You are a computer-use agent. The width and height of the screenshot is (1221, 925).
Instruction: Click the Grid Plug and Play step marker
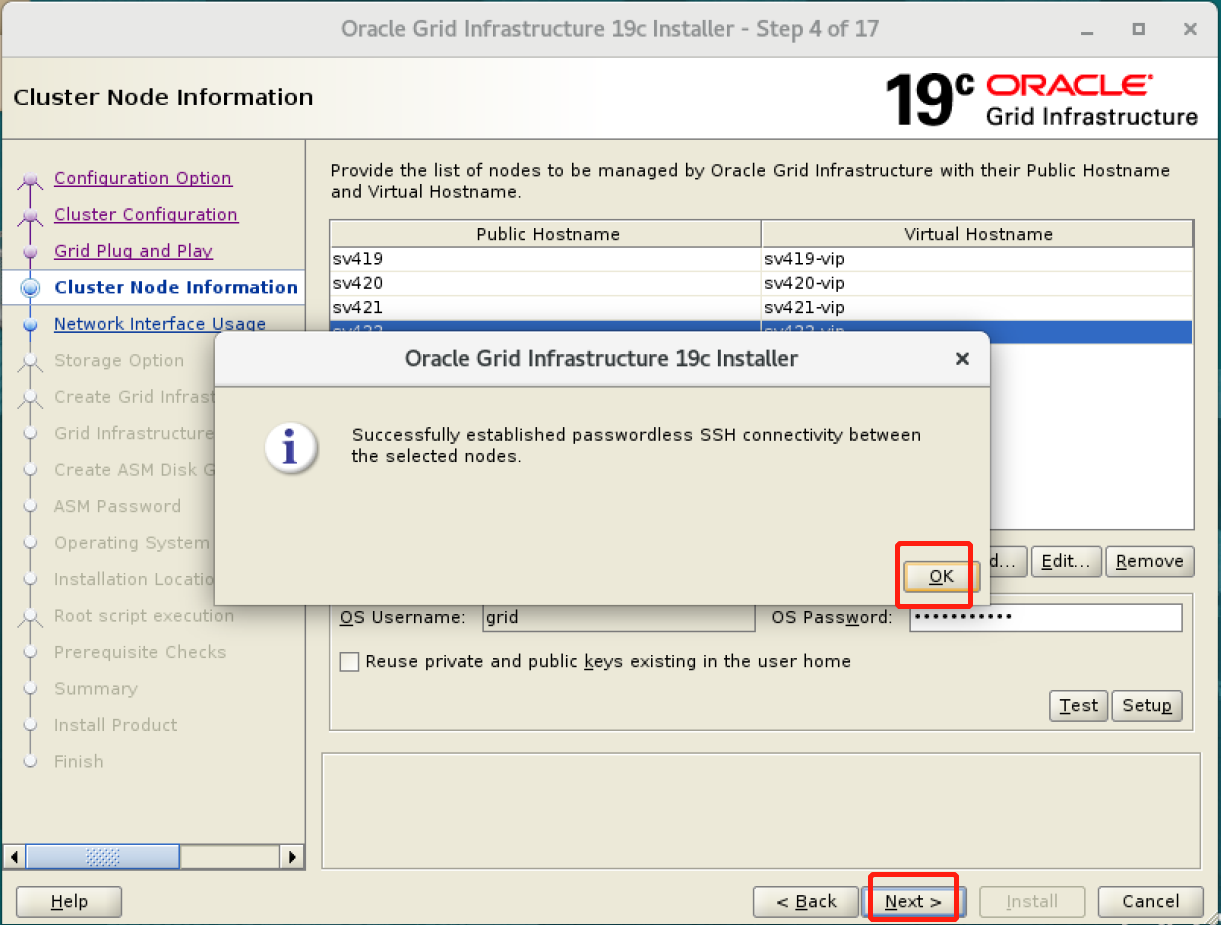click(31, 252)
